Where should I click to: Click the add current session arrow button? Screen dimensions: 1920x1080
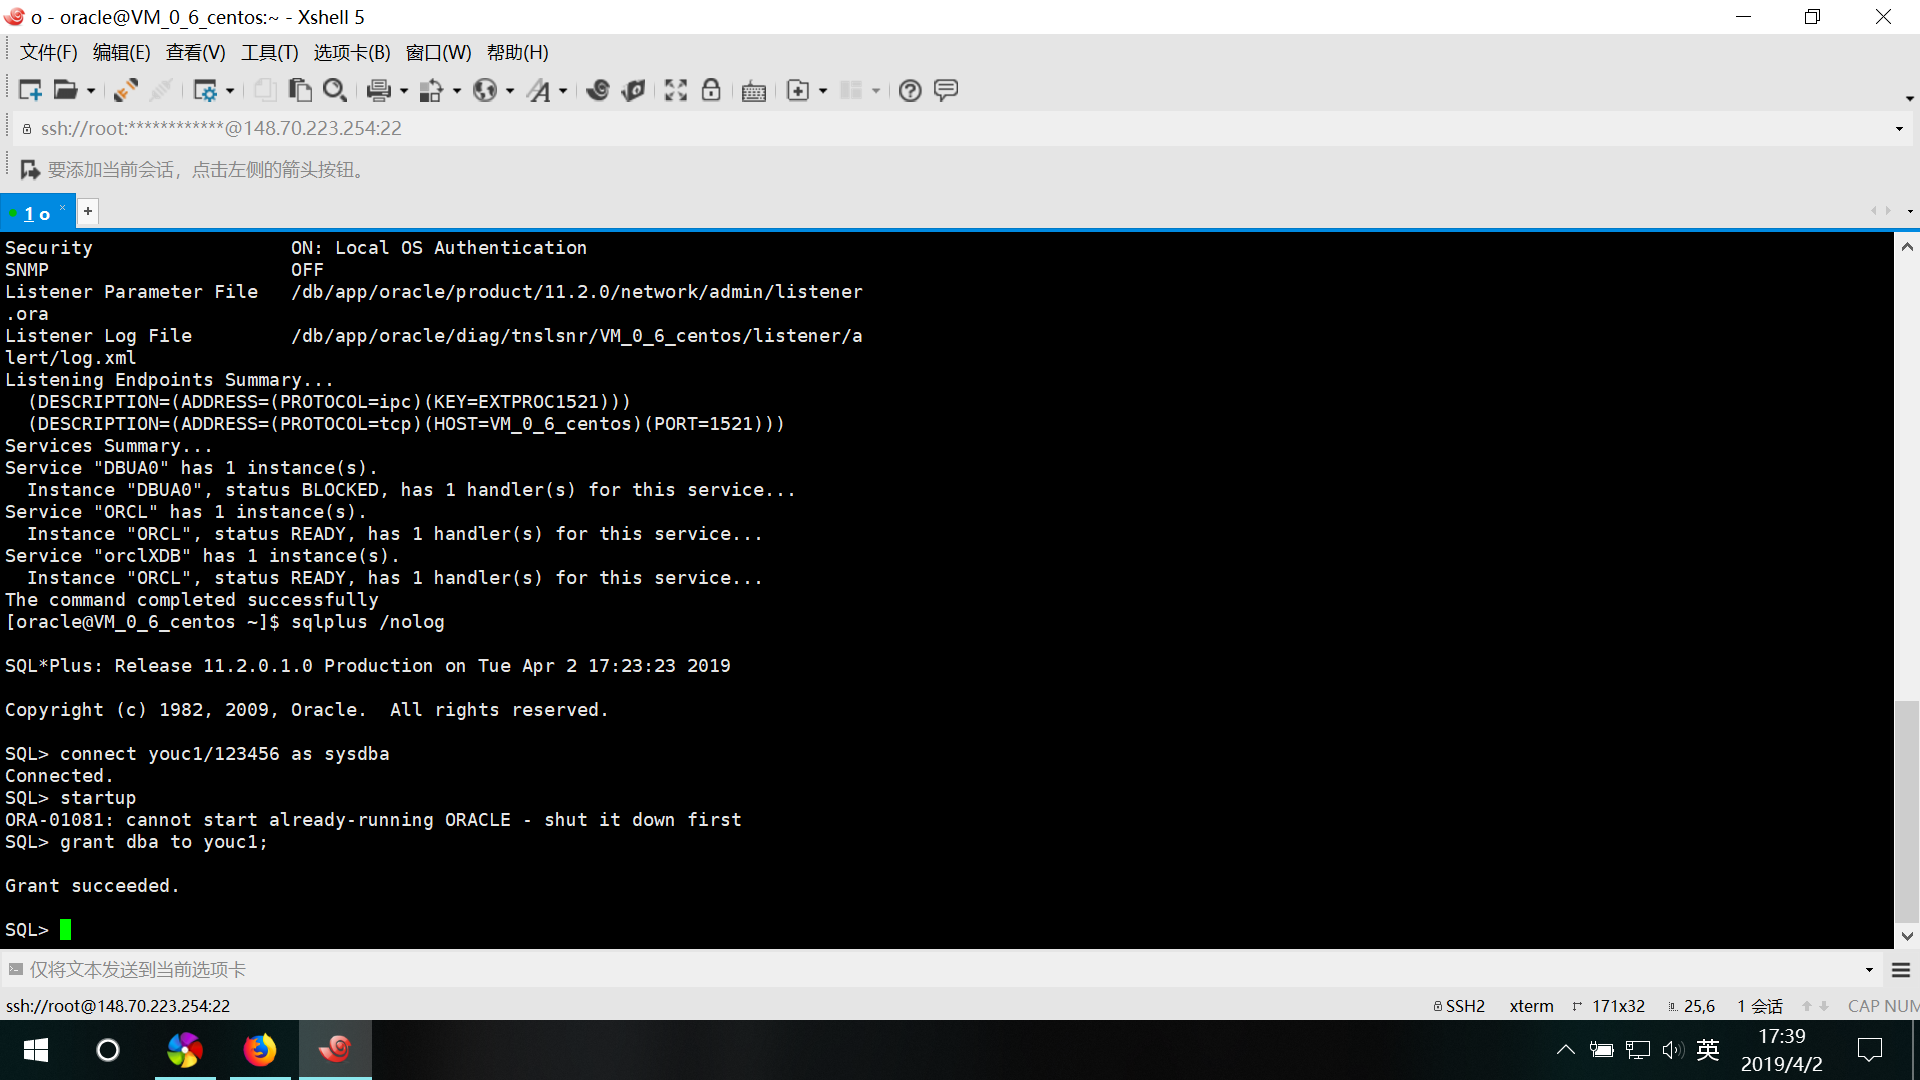pos(30,170)
